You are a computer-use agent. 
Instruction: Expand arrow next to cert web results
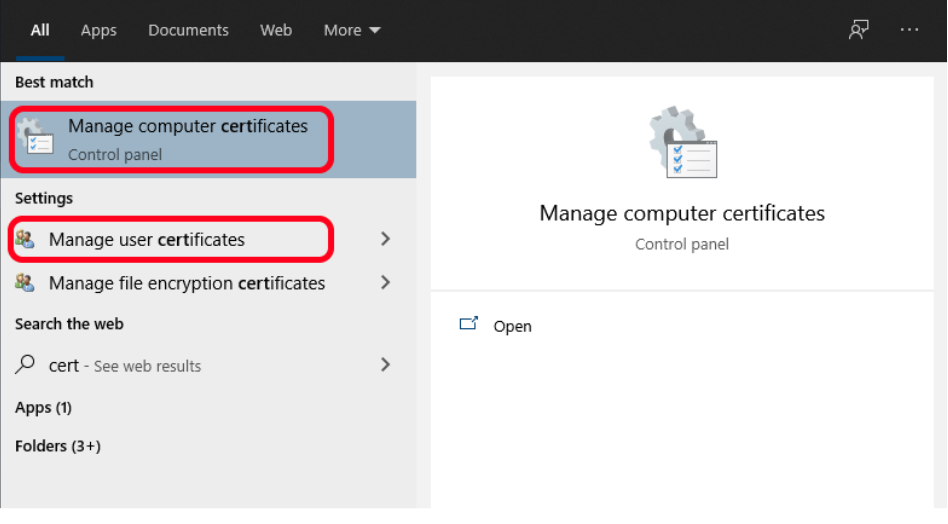point(386,365)
